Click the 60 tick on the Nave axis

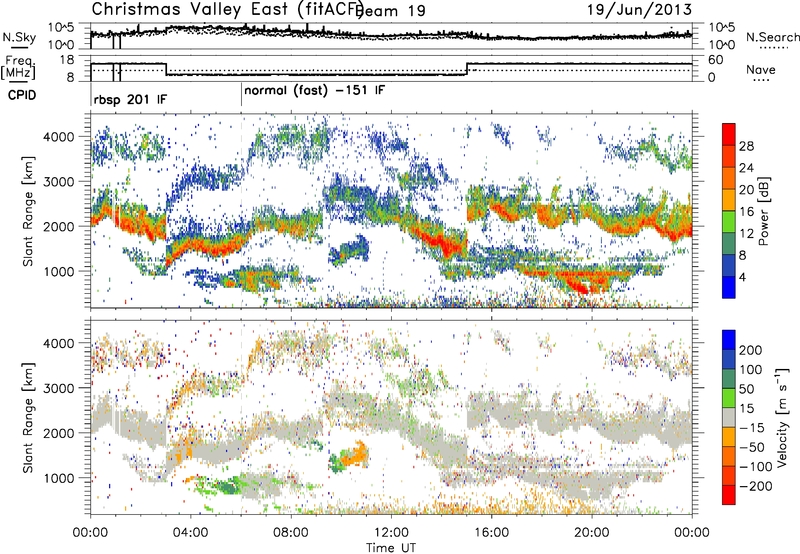point(715,60)
